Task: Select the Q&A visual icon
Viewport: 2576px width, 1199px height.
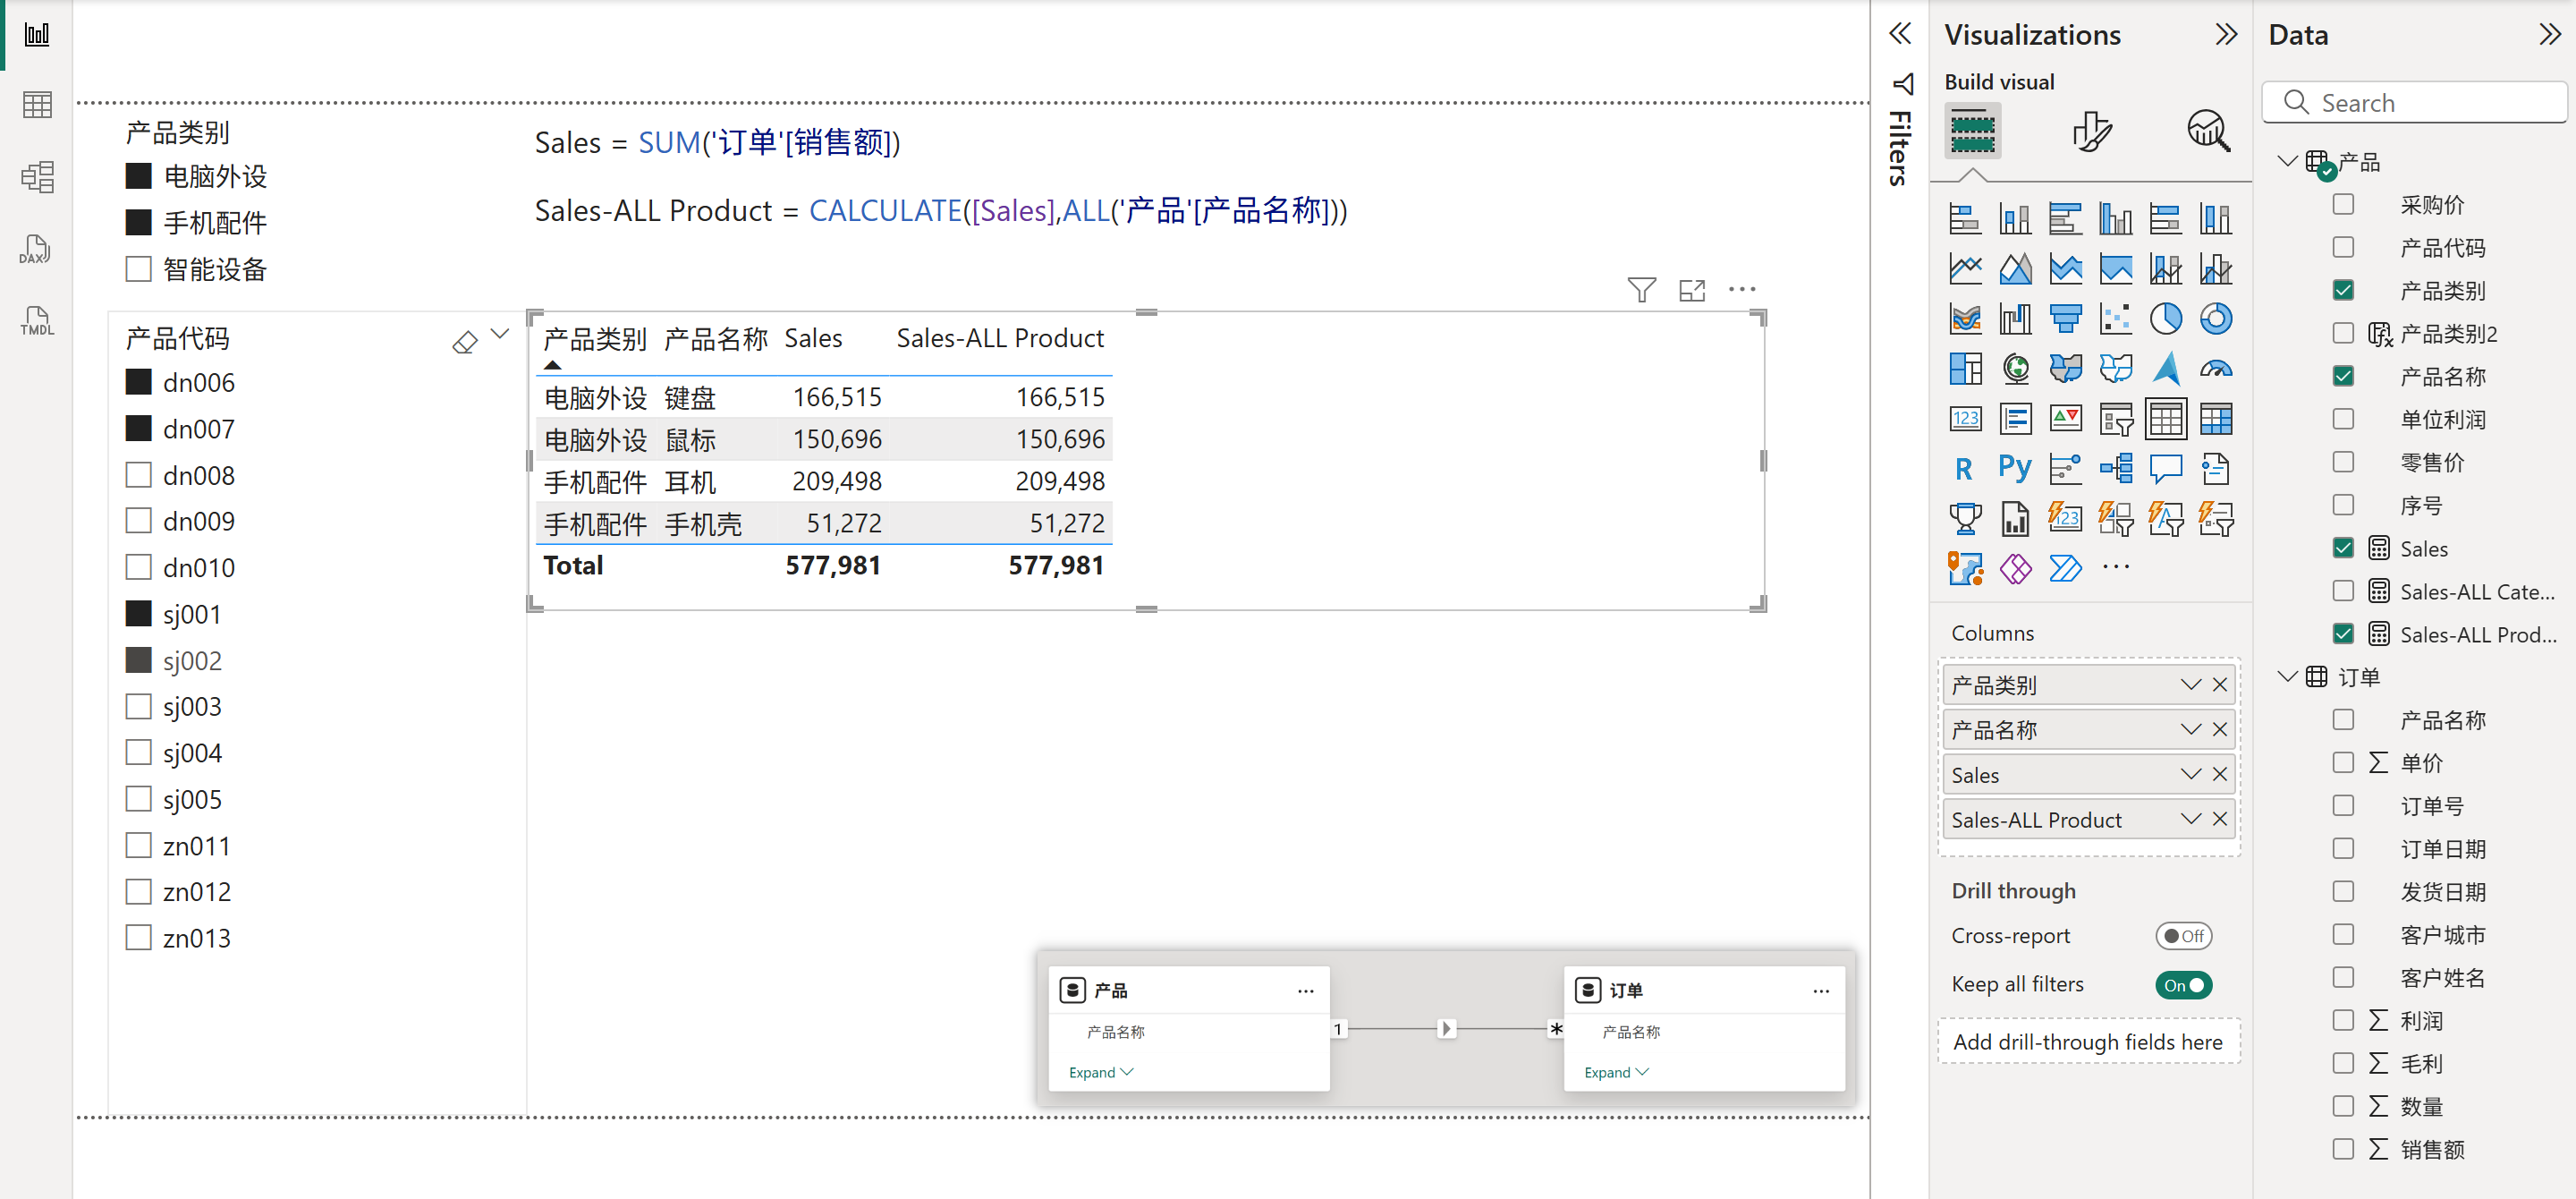Action: pyautogui.click(x=2166, y=469)
